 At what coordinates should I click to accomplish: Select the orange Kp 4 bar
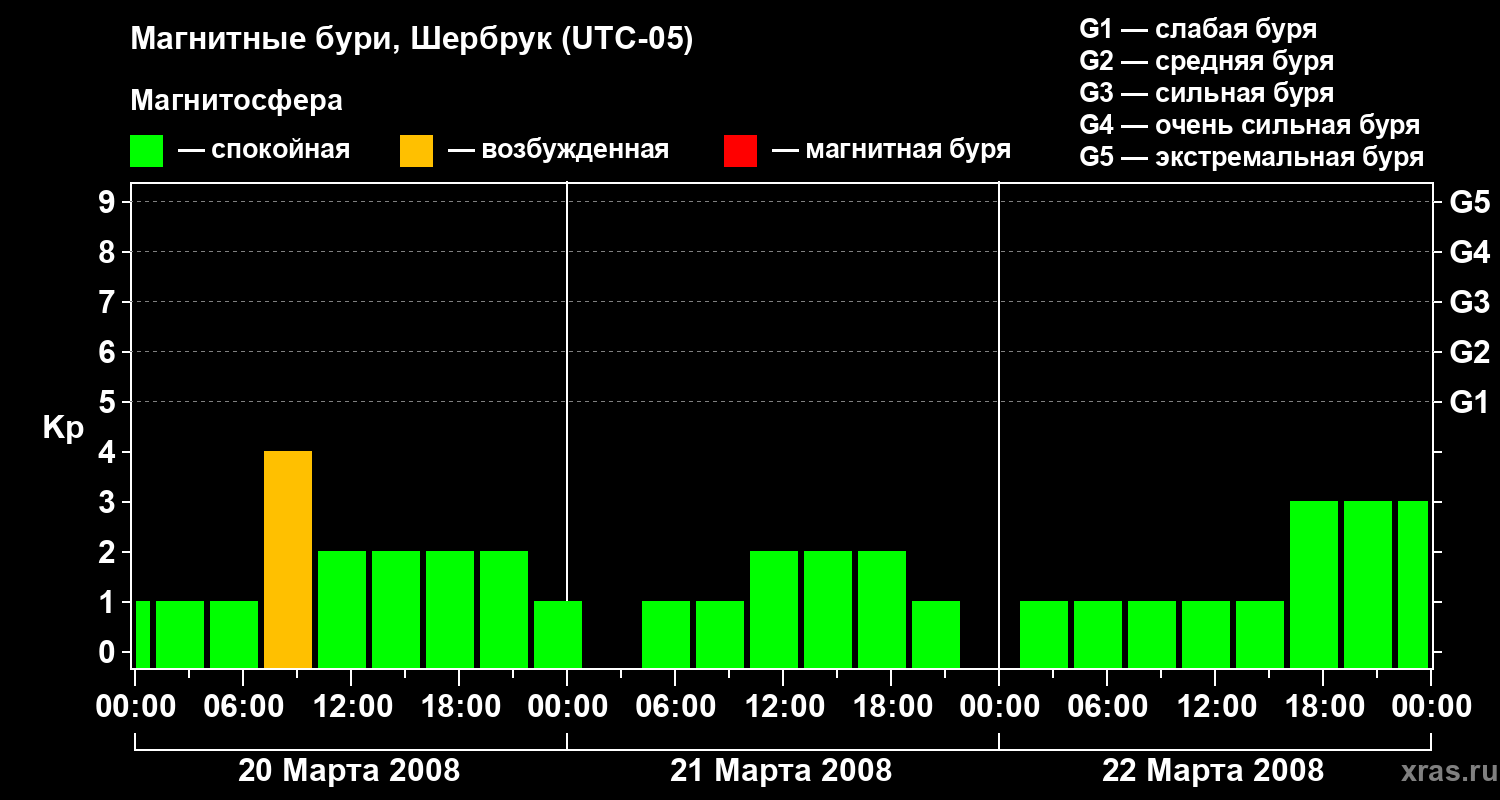288,559
